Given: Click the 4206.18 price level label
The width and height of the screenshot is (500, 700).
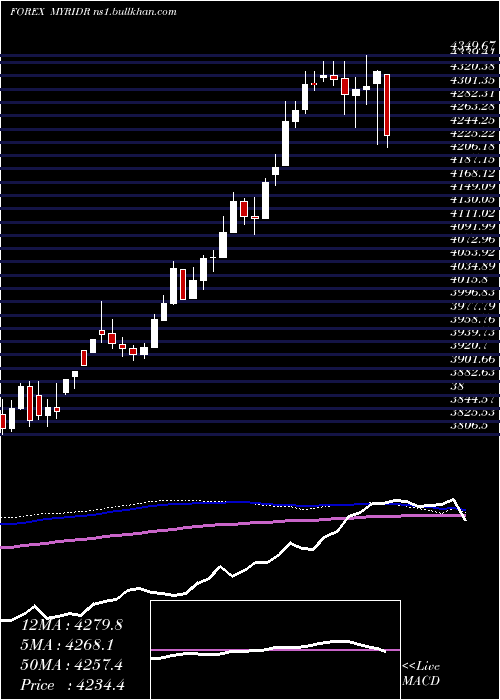Looking at the screenshot, I should 474,146.
